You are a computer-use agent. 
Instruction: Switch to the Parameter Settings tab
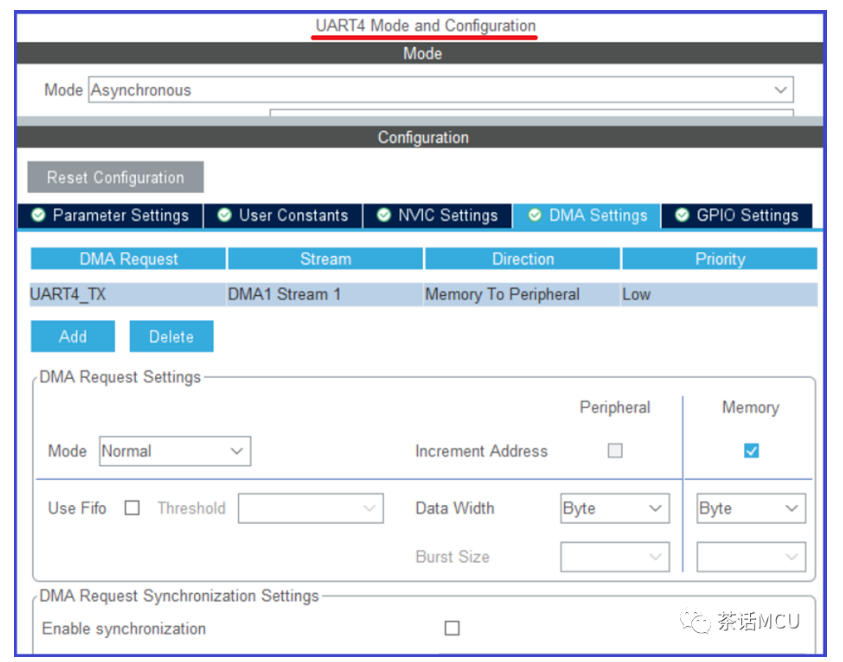tap(110, 216)
